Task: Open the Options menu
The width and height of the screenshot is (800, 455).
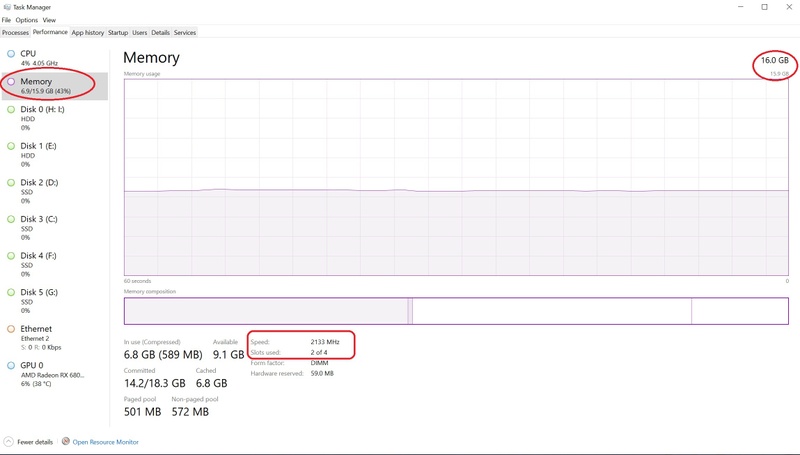Action: point(27,20)
